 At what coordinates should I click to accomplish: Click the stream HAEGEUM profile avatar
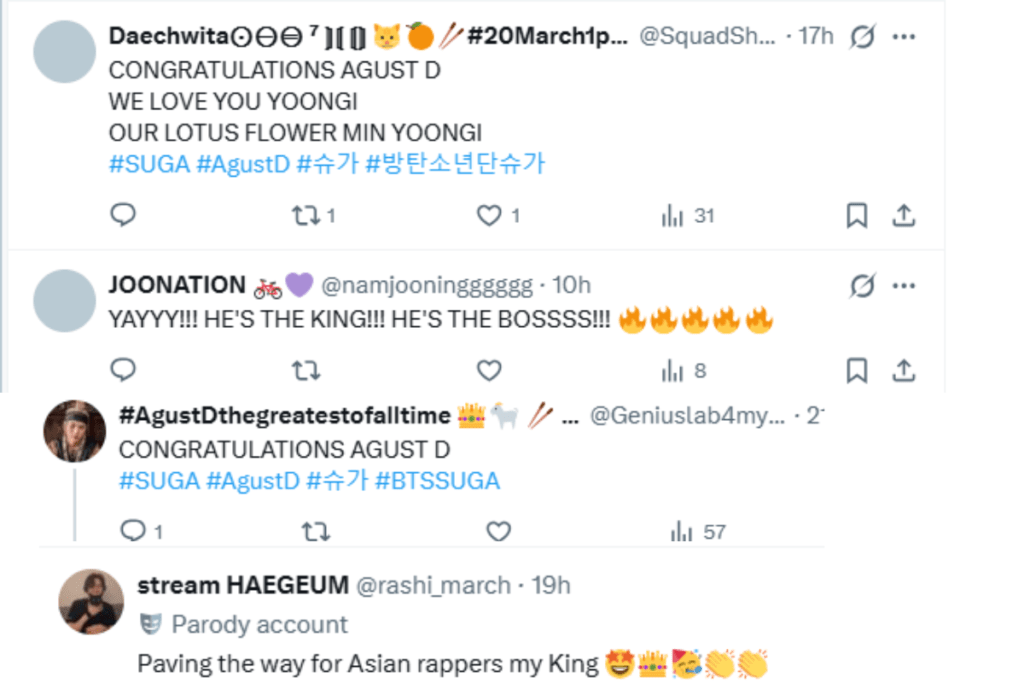pos(91,602)
